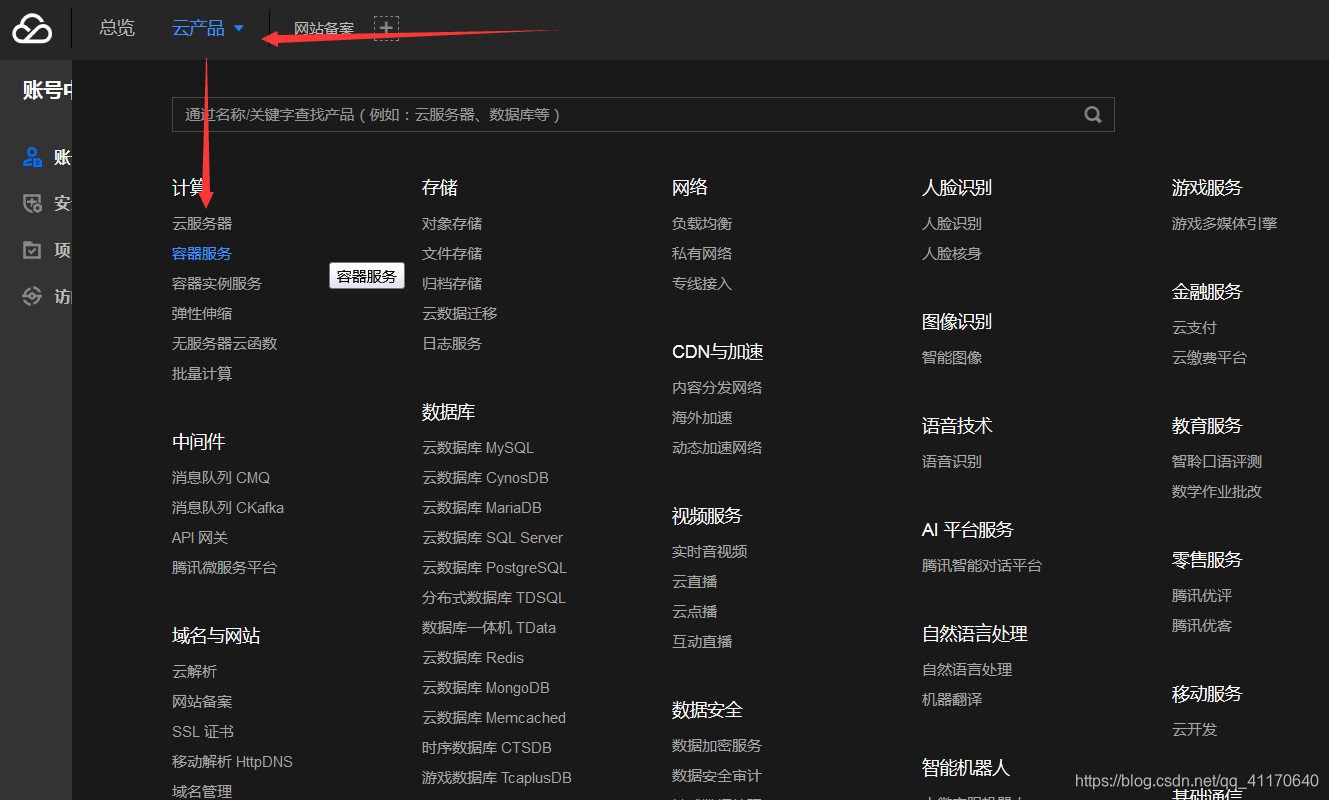Open 人脸核身

pyautogui.click(x=952, y=254)
